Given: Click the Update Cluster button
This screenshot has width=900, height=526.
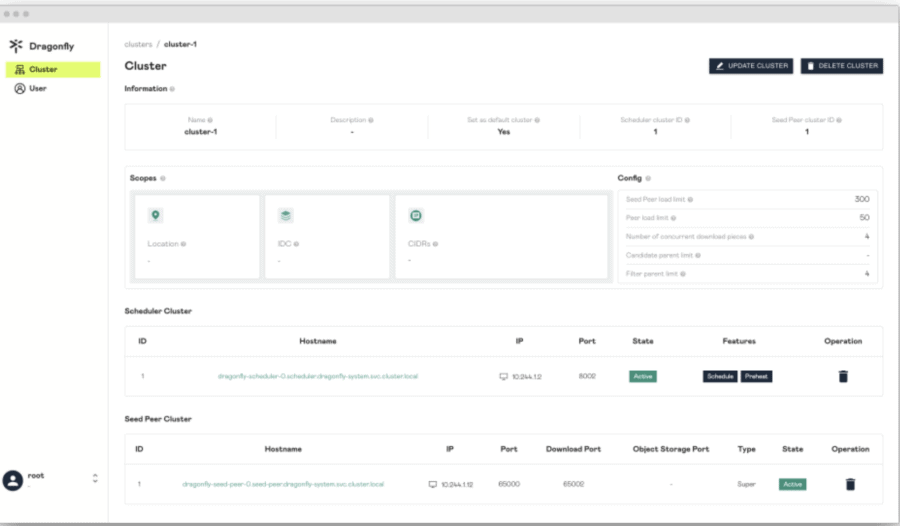Looking at the screenshot, I should 751,66.
